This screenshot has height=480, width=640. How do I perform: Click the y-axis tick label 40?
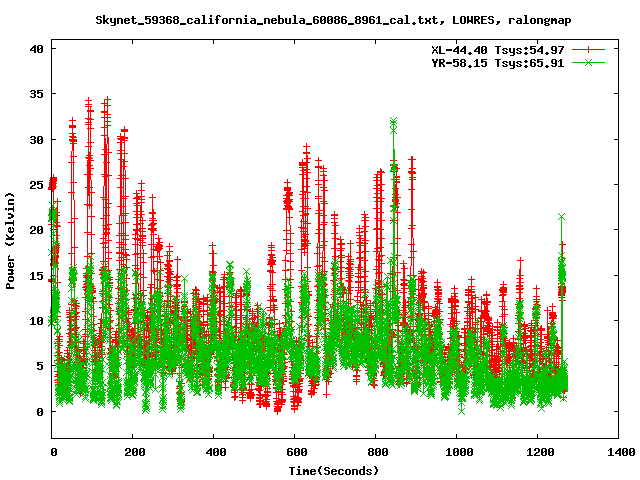click(x=36, y=49)
